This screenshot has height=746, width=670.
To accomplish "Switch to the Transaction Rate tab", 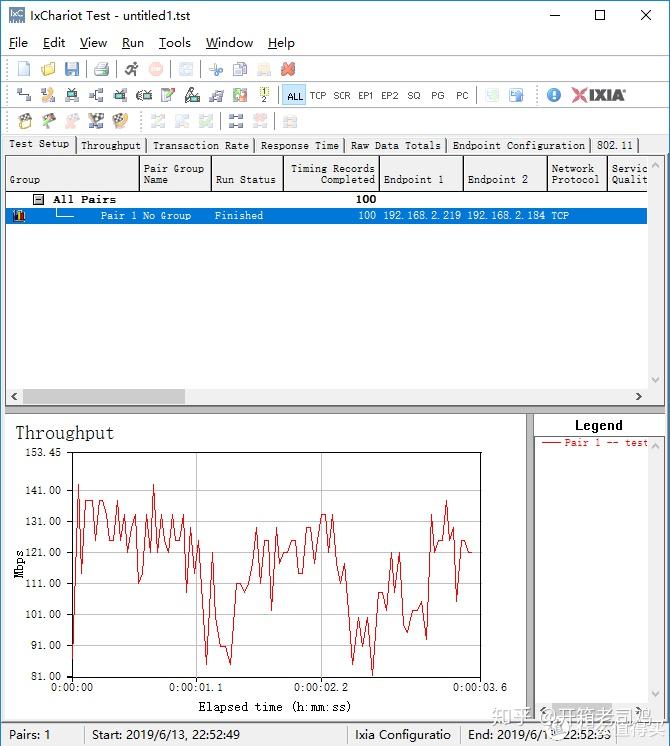I will pos(201,146).
